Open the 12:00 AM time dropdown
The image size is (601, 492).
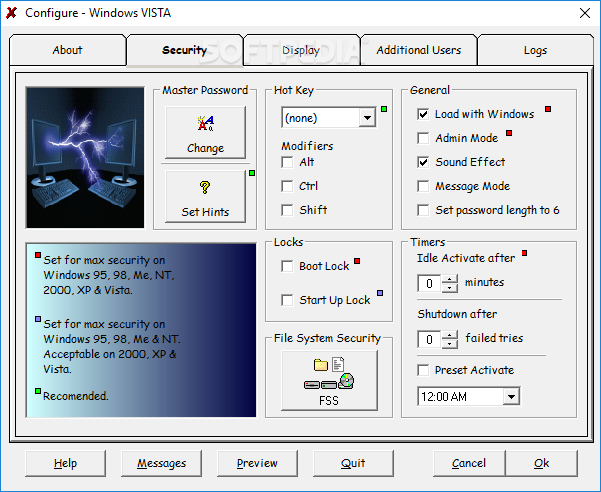tap(511, 397)
